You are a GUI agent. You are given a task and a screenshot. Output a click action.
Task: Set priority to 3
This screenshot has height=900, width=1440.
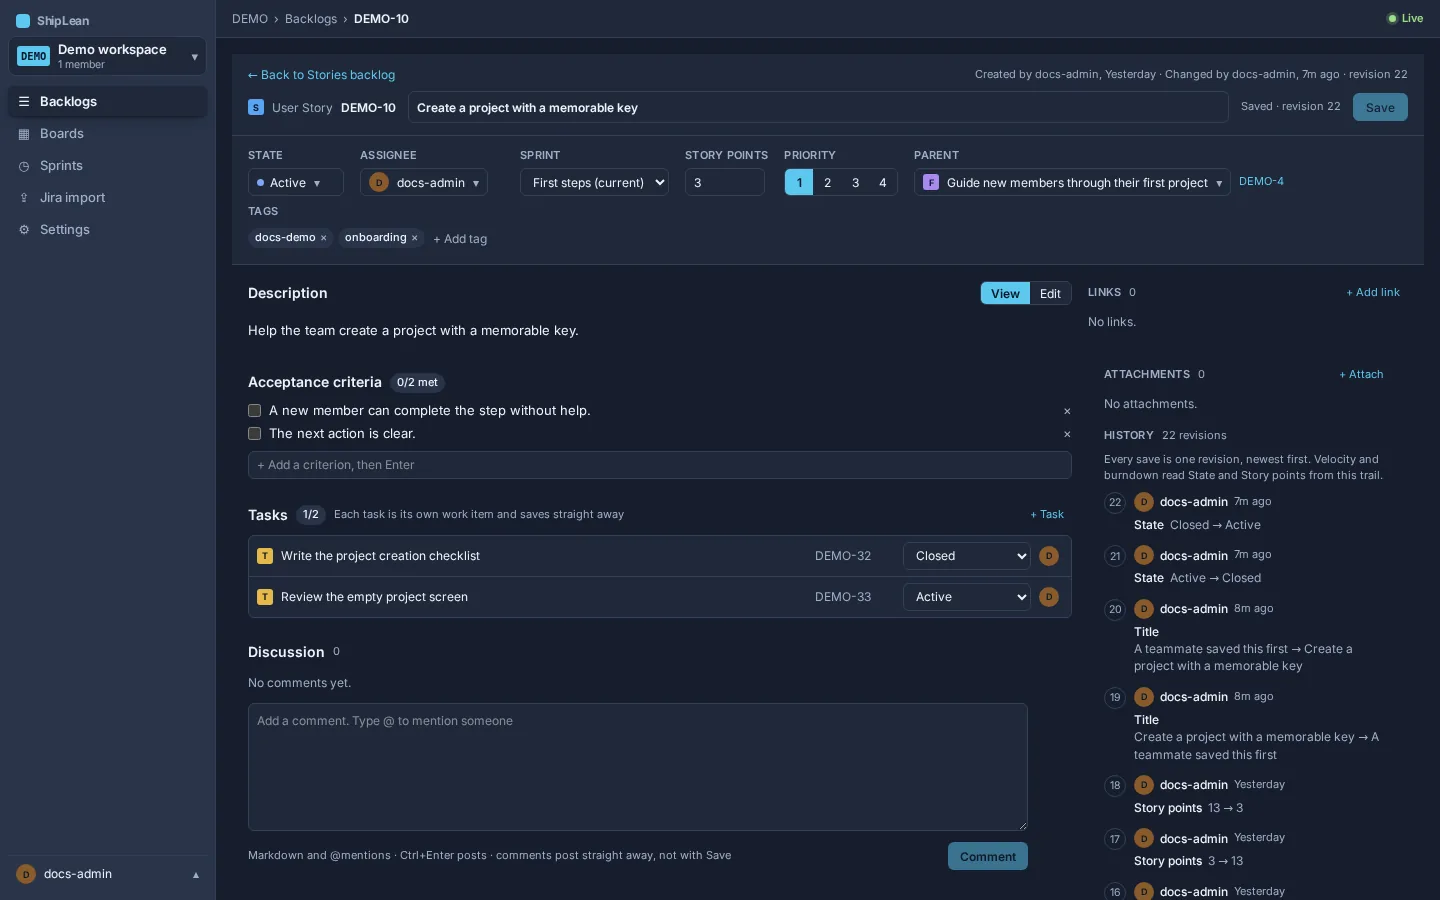click(855, 183)
